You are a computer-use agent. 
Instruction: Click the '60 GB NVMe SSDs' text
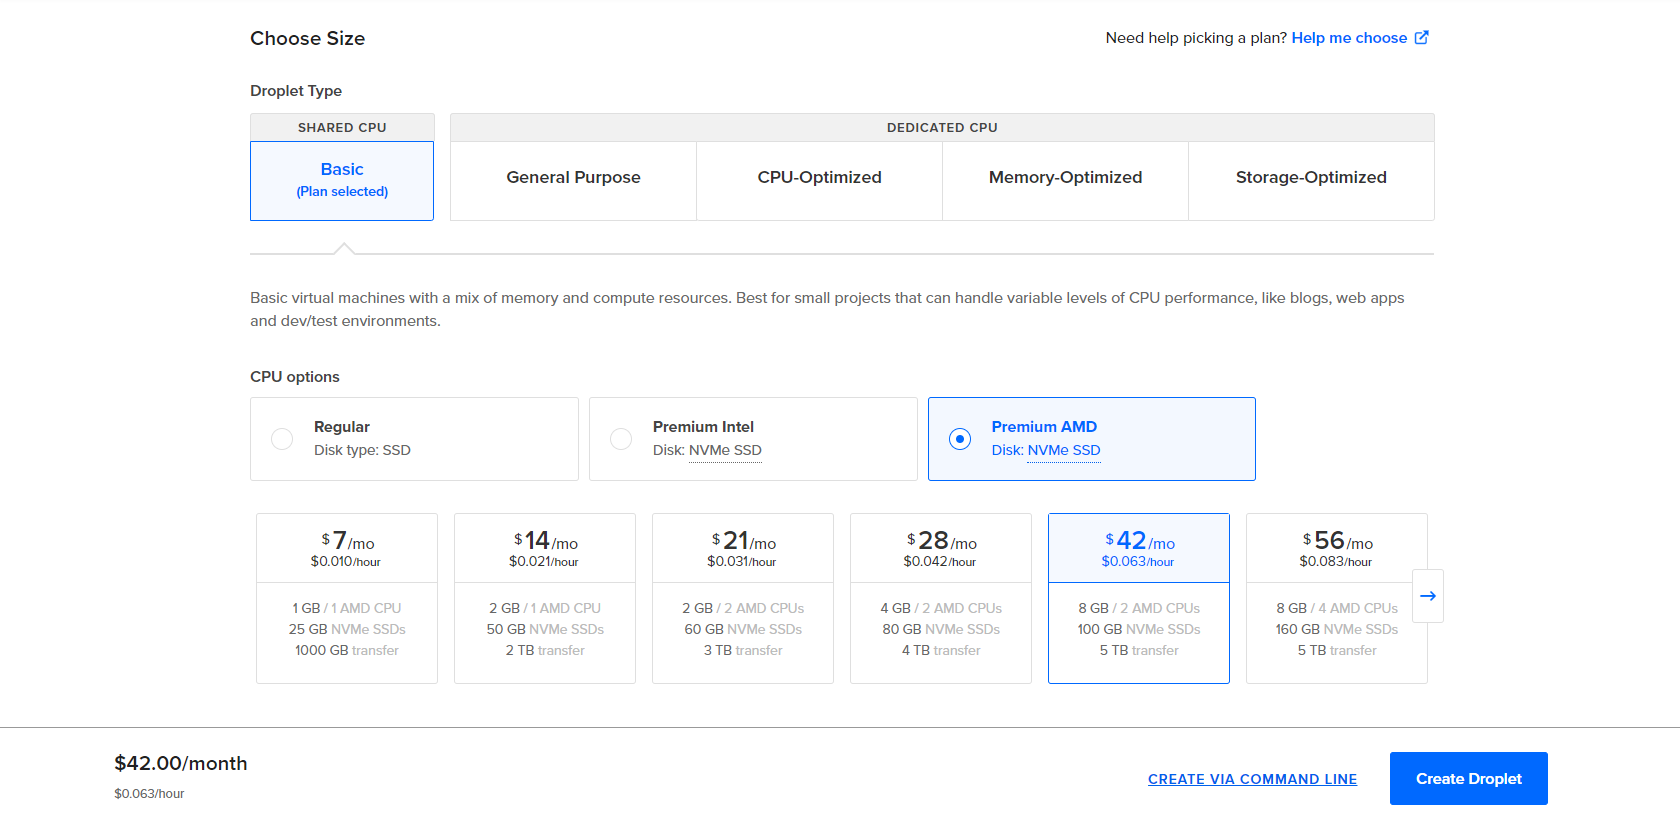[x=743, y=629]
